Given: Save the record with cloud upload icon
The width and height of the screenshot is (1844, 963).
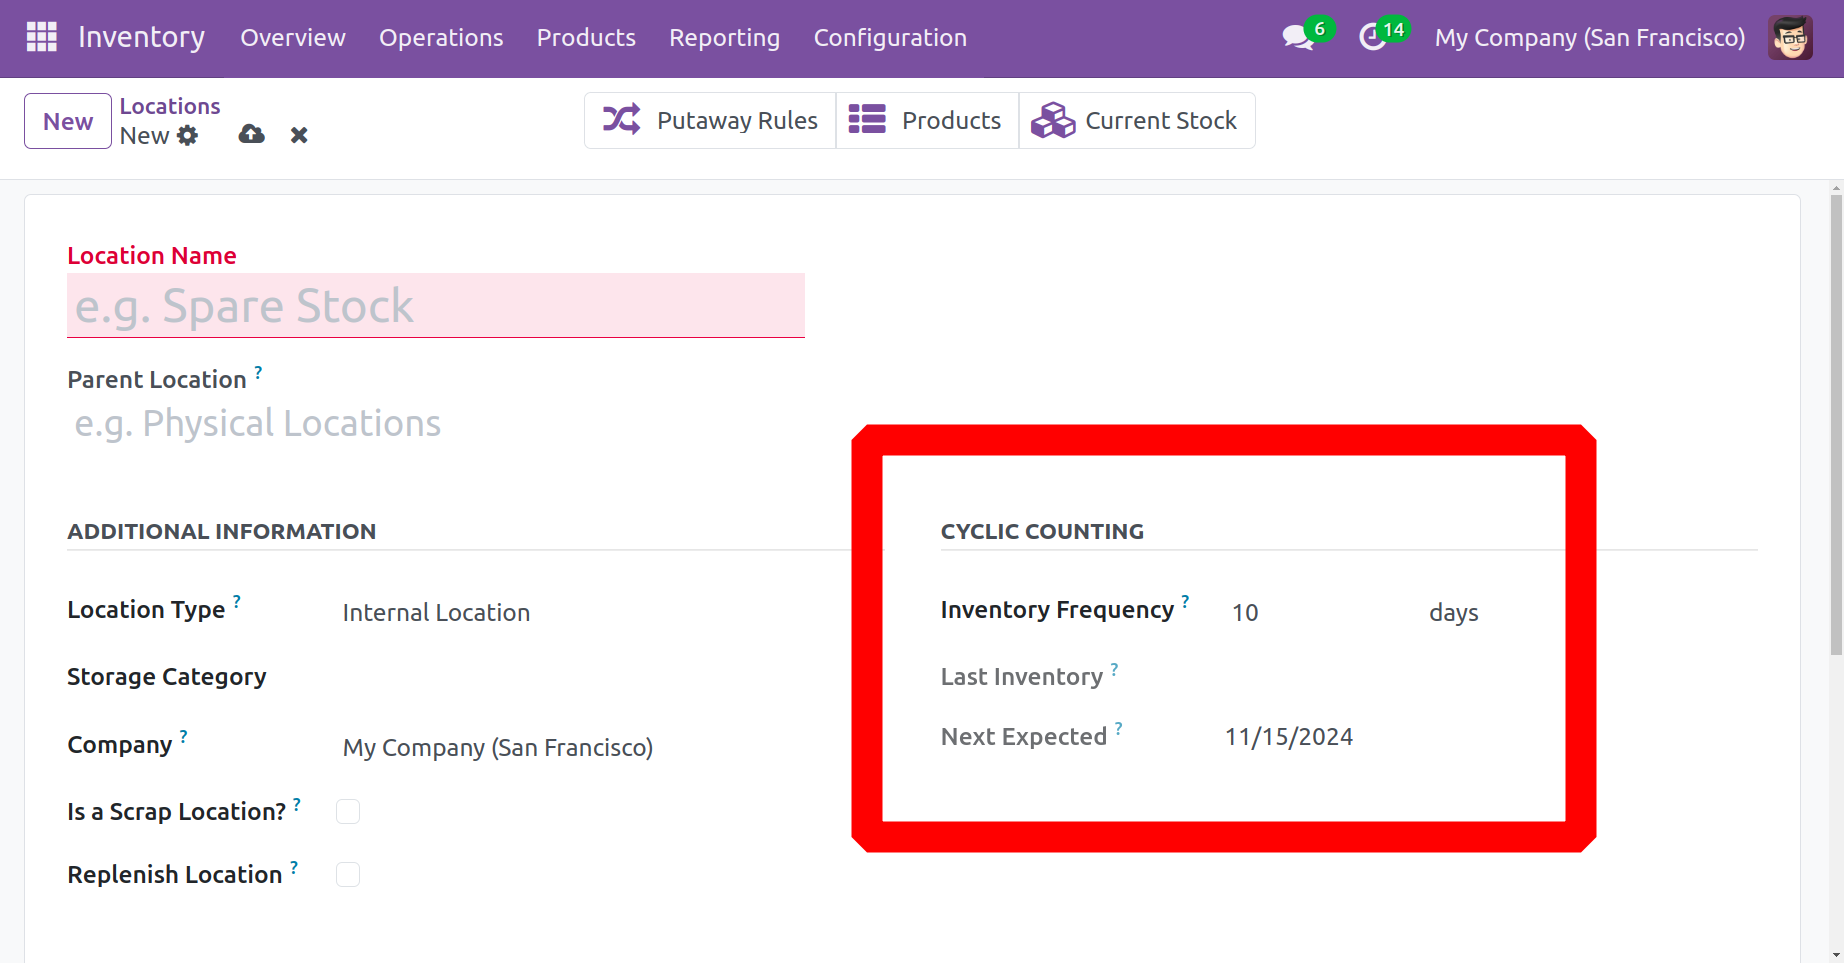Looking at the screenshot, I should point(252,134).
